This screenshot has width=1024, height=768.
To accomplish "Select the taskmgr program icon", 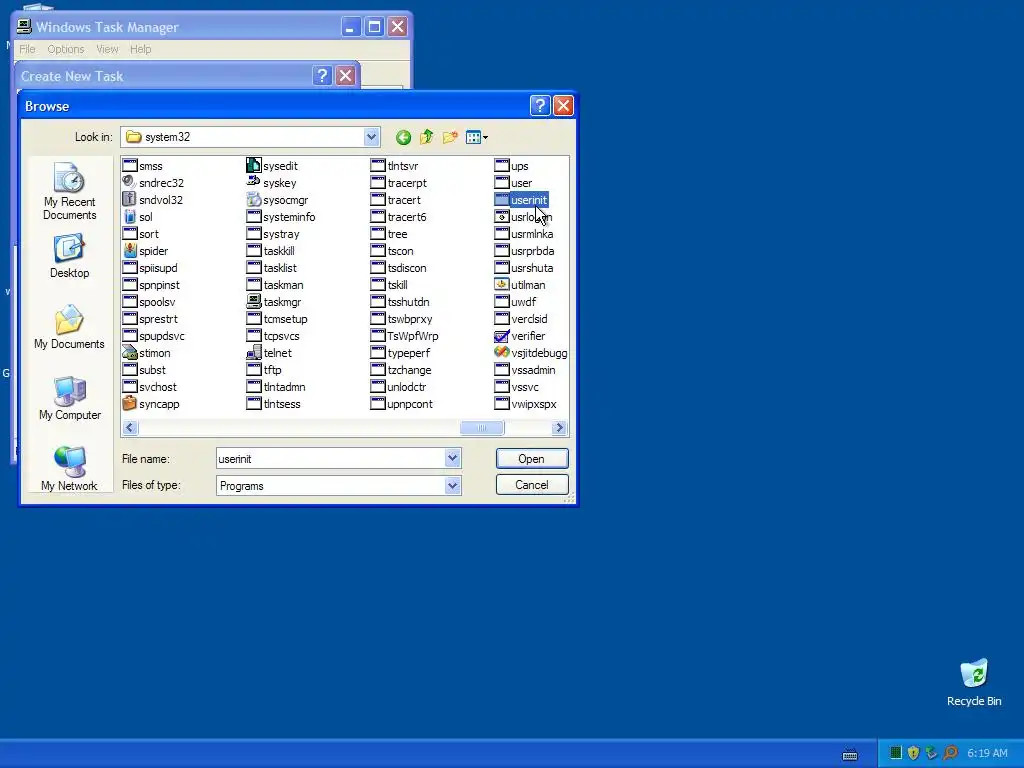I will (x=253, y=302).
